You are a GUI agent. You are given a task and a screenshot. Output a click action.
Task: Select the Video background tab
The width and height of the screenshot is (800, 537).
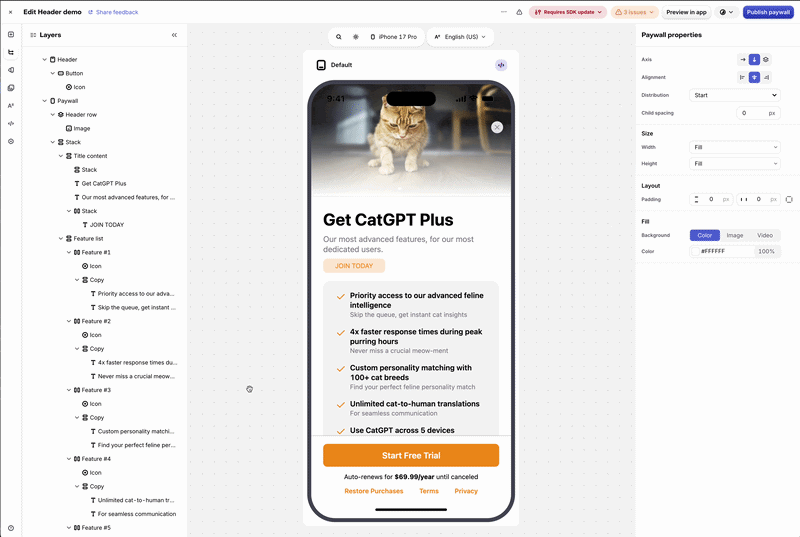point(765,236)
